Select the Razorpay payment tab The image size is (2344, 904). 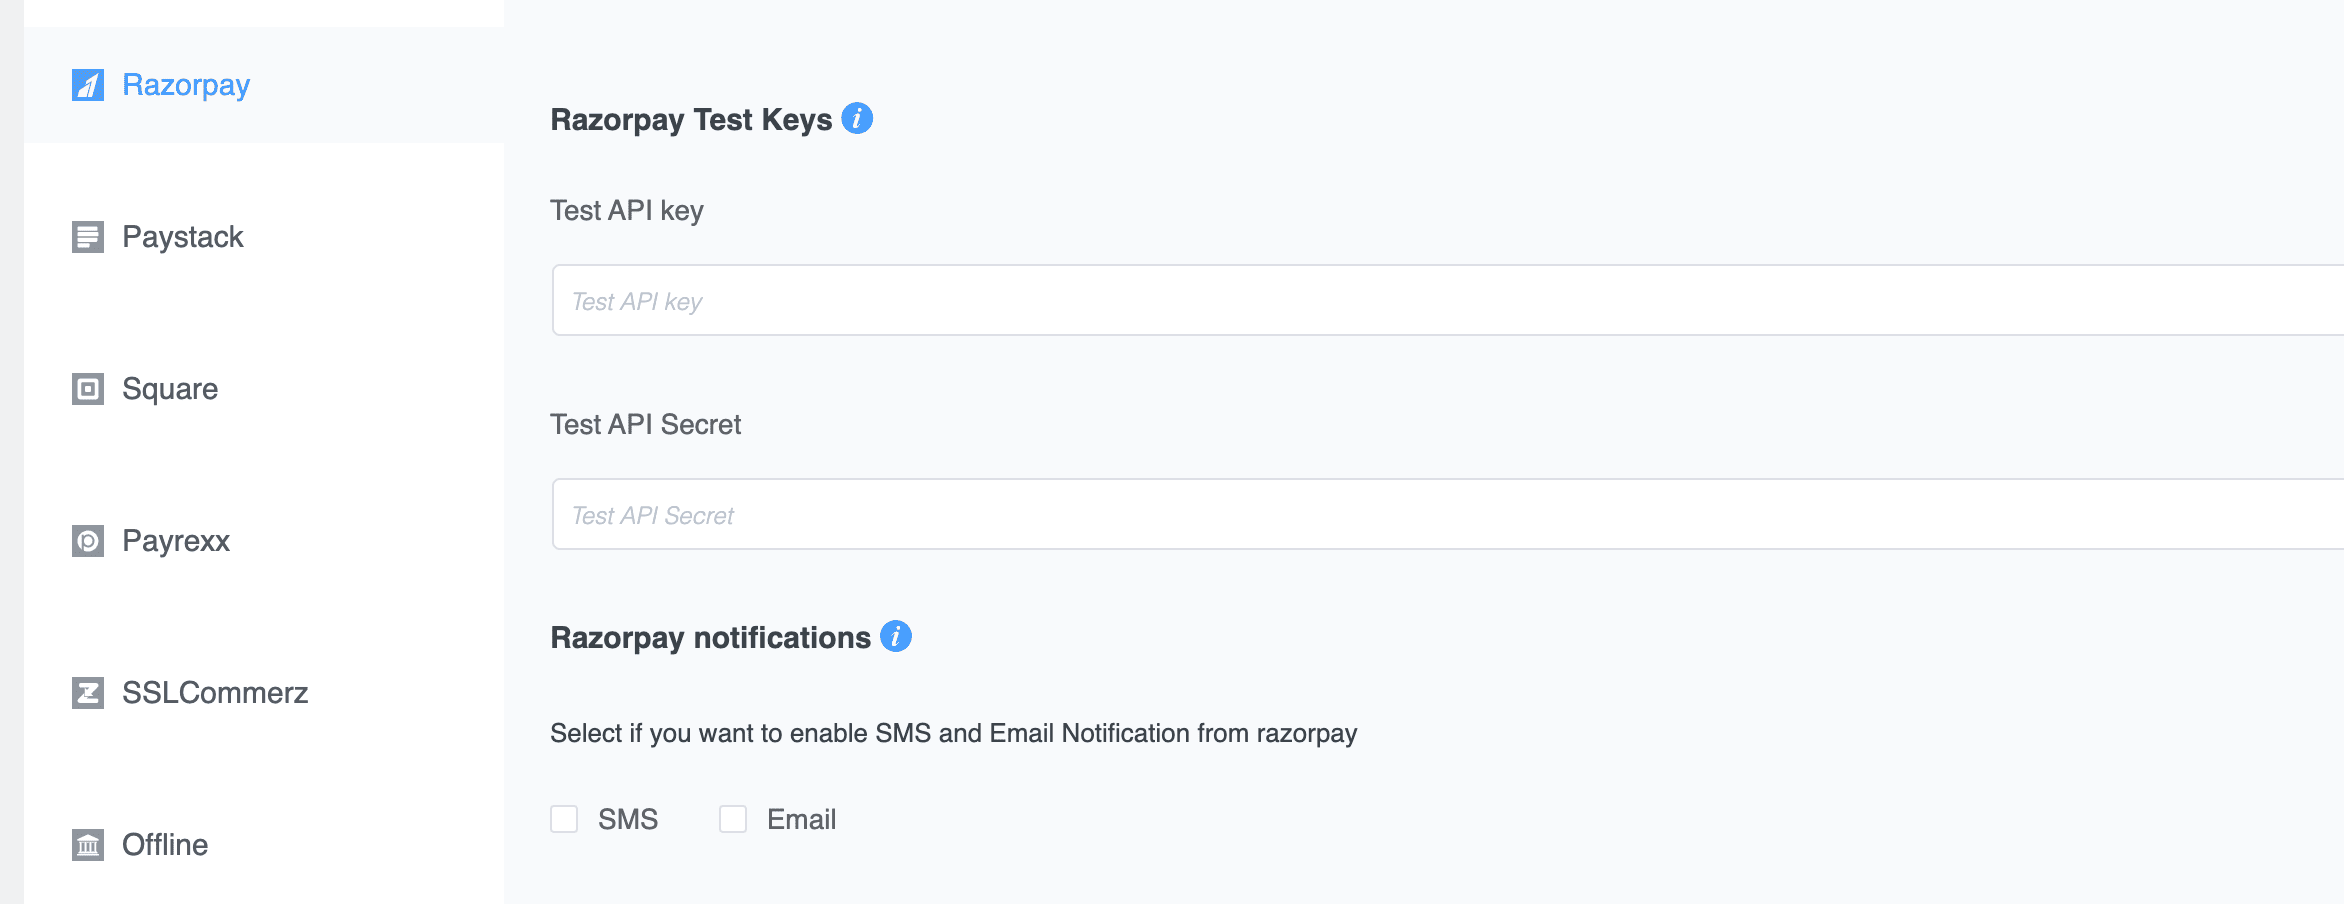coord(264,85)
